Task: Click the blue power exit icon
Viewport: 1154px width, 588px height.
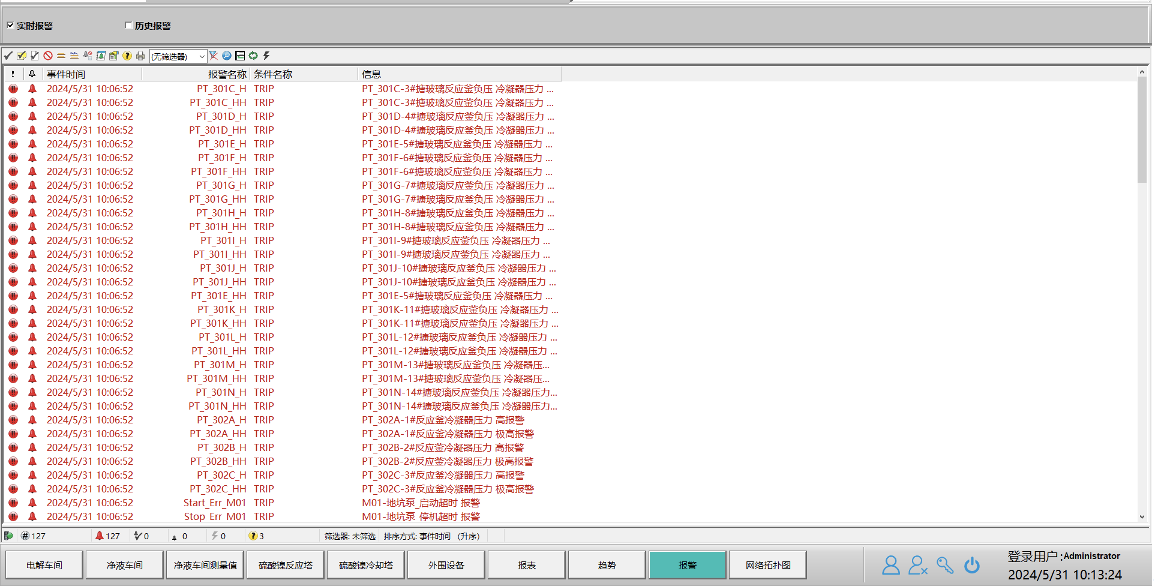Action: pyautogui.click(x=971, y=565)
